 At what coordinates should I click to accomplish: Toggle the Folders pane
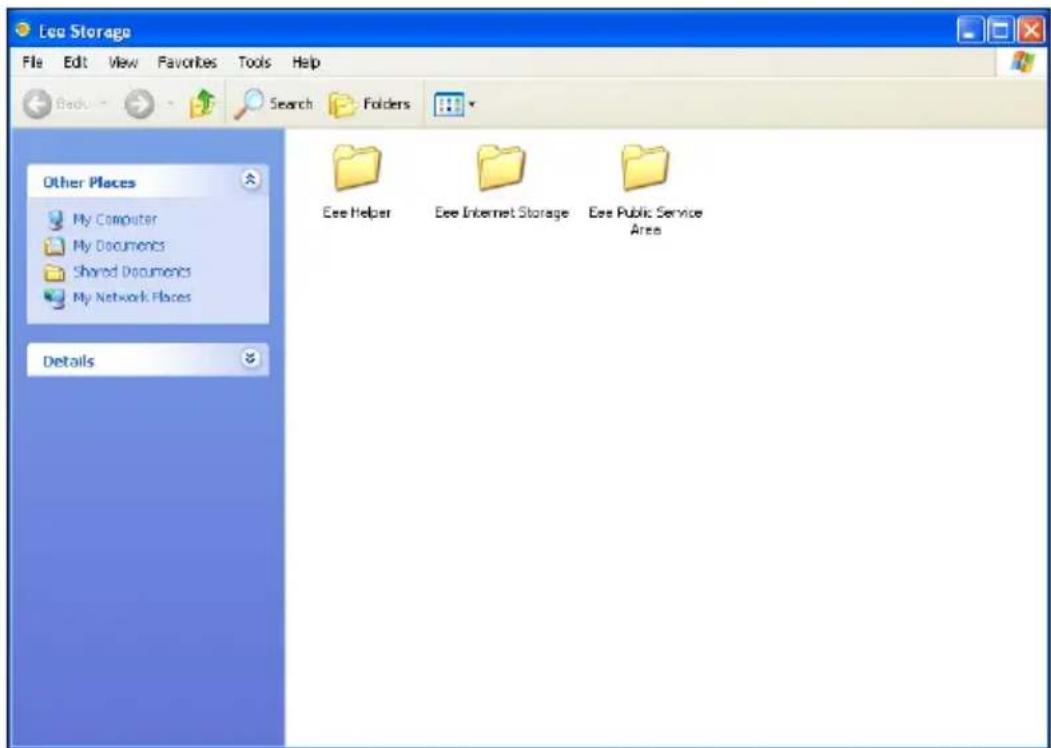click(369, 105)
